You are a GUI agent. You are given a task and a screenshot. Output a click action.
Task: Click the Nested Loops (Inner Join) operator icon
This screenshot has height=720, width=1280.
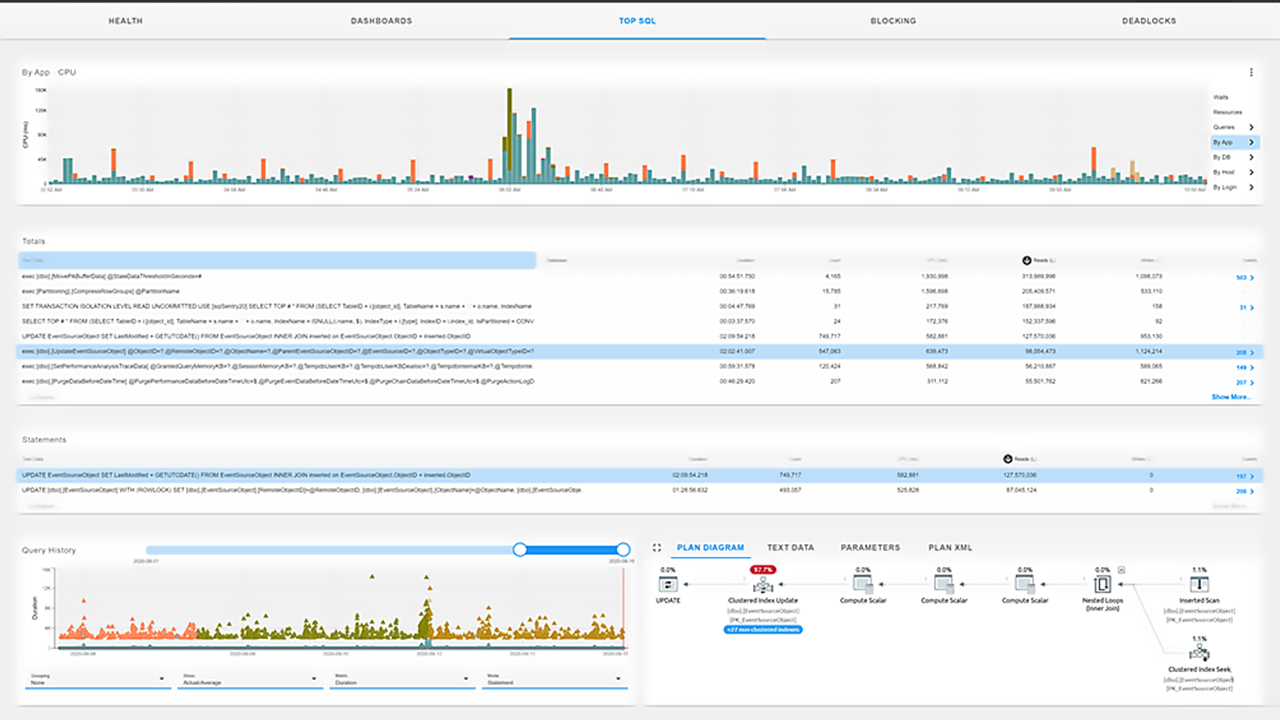[1102, 584]
